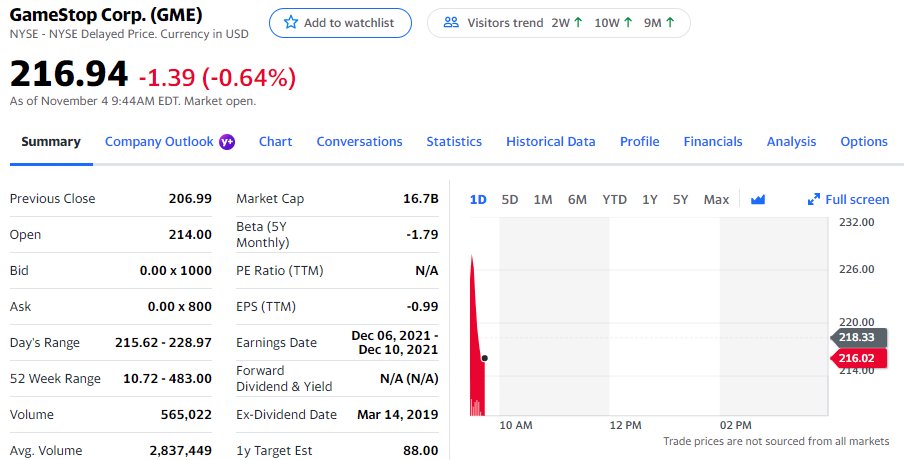The image size is (904, 460).
Task: Click the NYSE Delayed Price subtitle
Action: 129,34
